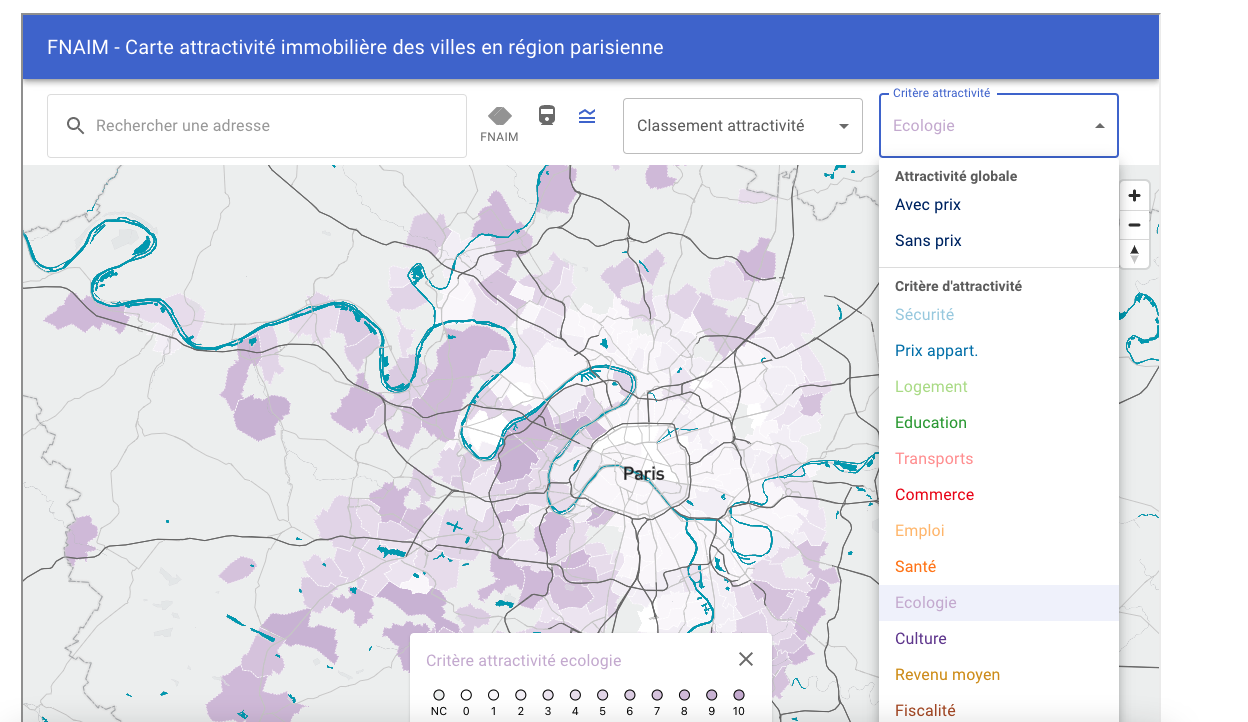Select the Revenu moyen option
The image size is (1248, 722).
pos(947,675)
